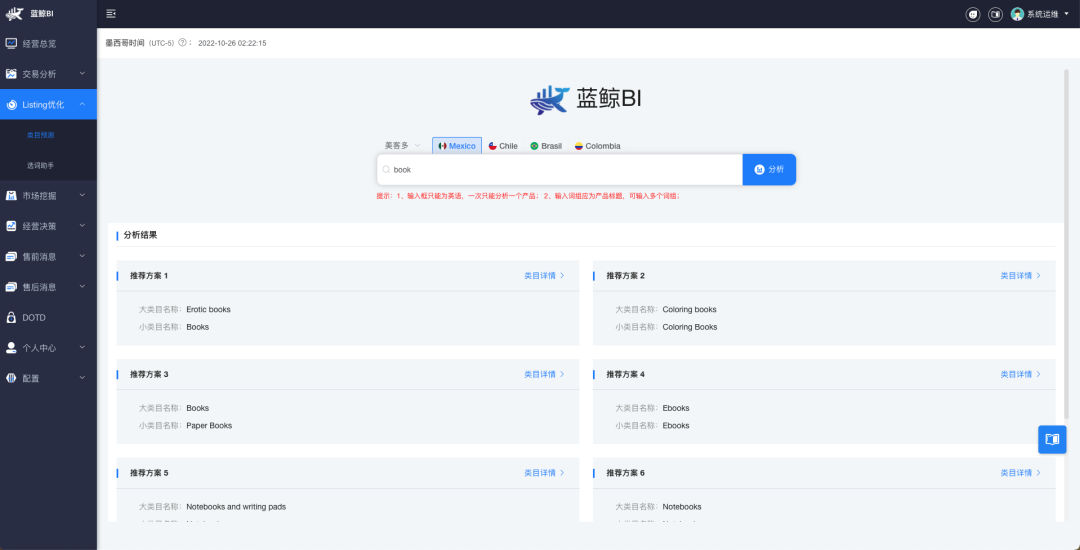Open 类目详情 for 推荐方案 1
The width and height of the screenshot is (1080, 550).
click(x=544, y=275)
